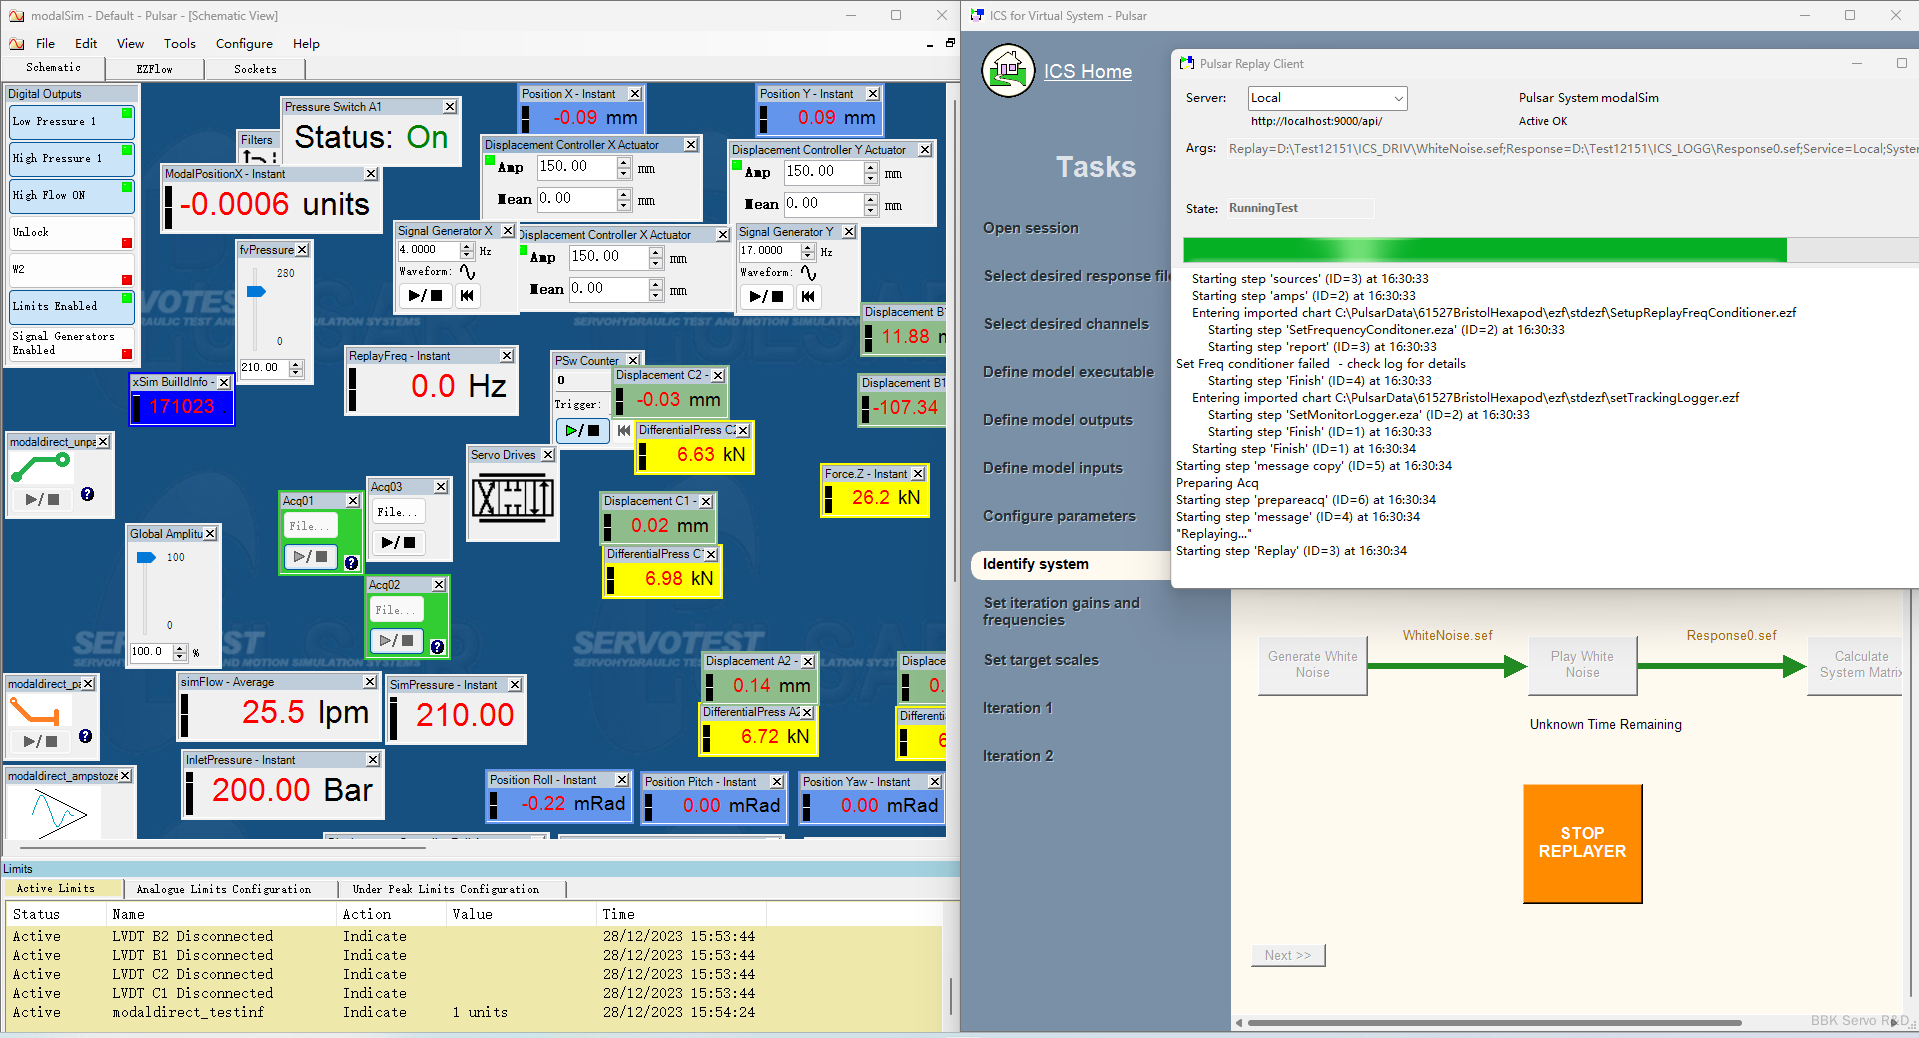The height and width of the screenshot is (1038, 1919).
Task: Click the Acq01 File input field
Action: [310, 526]
